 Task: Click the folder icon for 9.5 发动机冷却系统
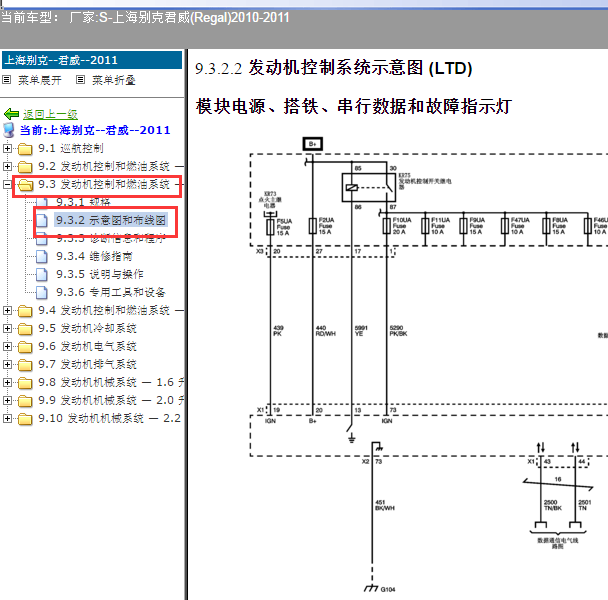point(25,329)
